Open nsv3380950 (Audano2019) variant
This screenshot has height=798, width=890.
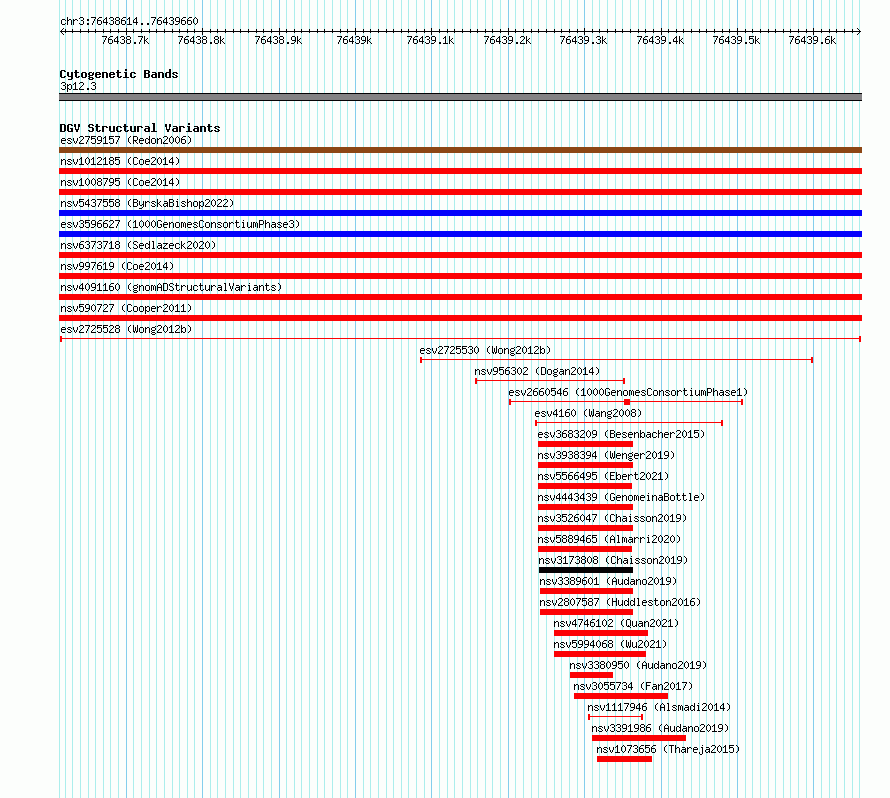[638, 665]
